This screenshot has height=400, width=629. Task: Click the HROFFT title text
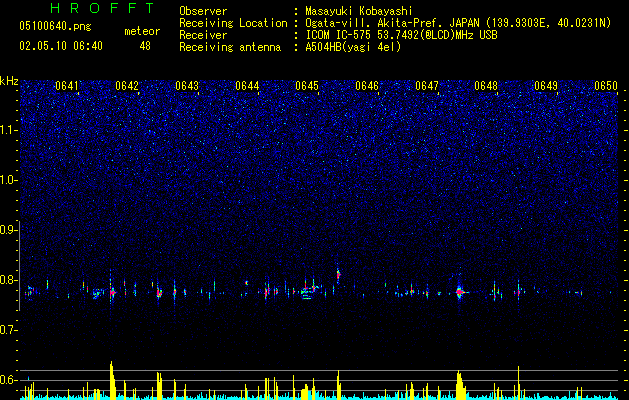pyautogui.click(x=103, y=8)
